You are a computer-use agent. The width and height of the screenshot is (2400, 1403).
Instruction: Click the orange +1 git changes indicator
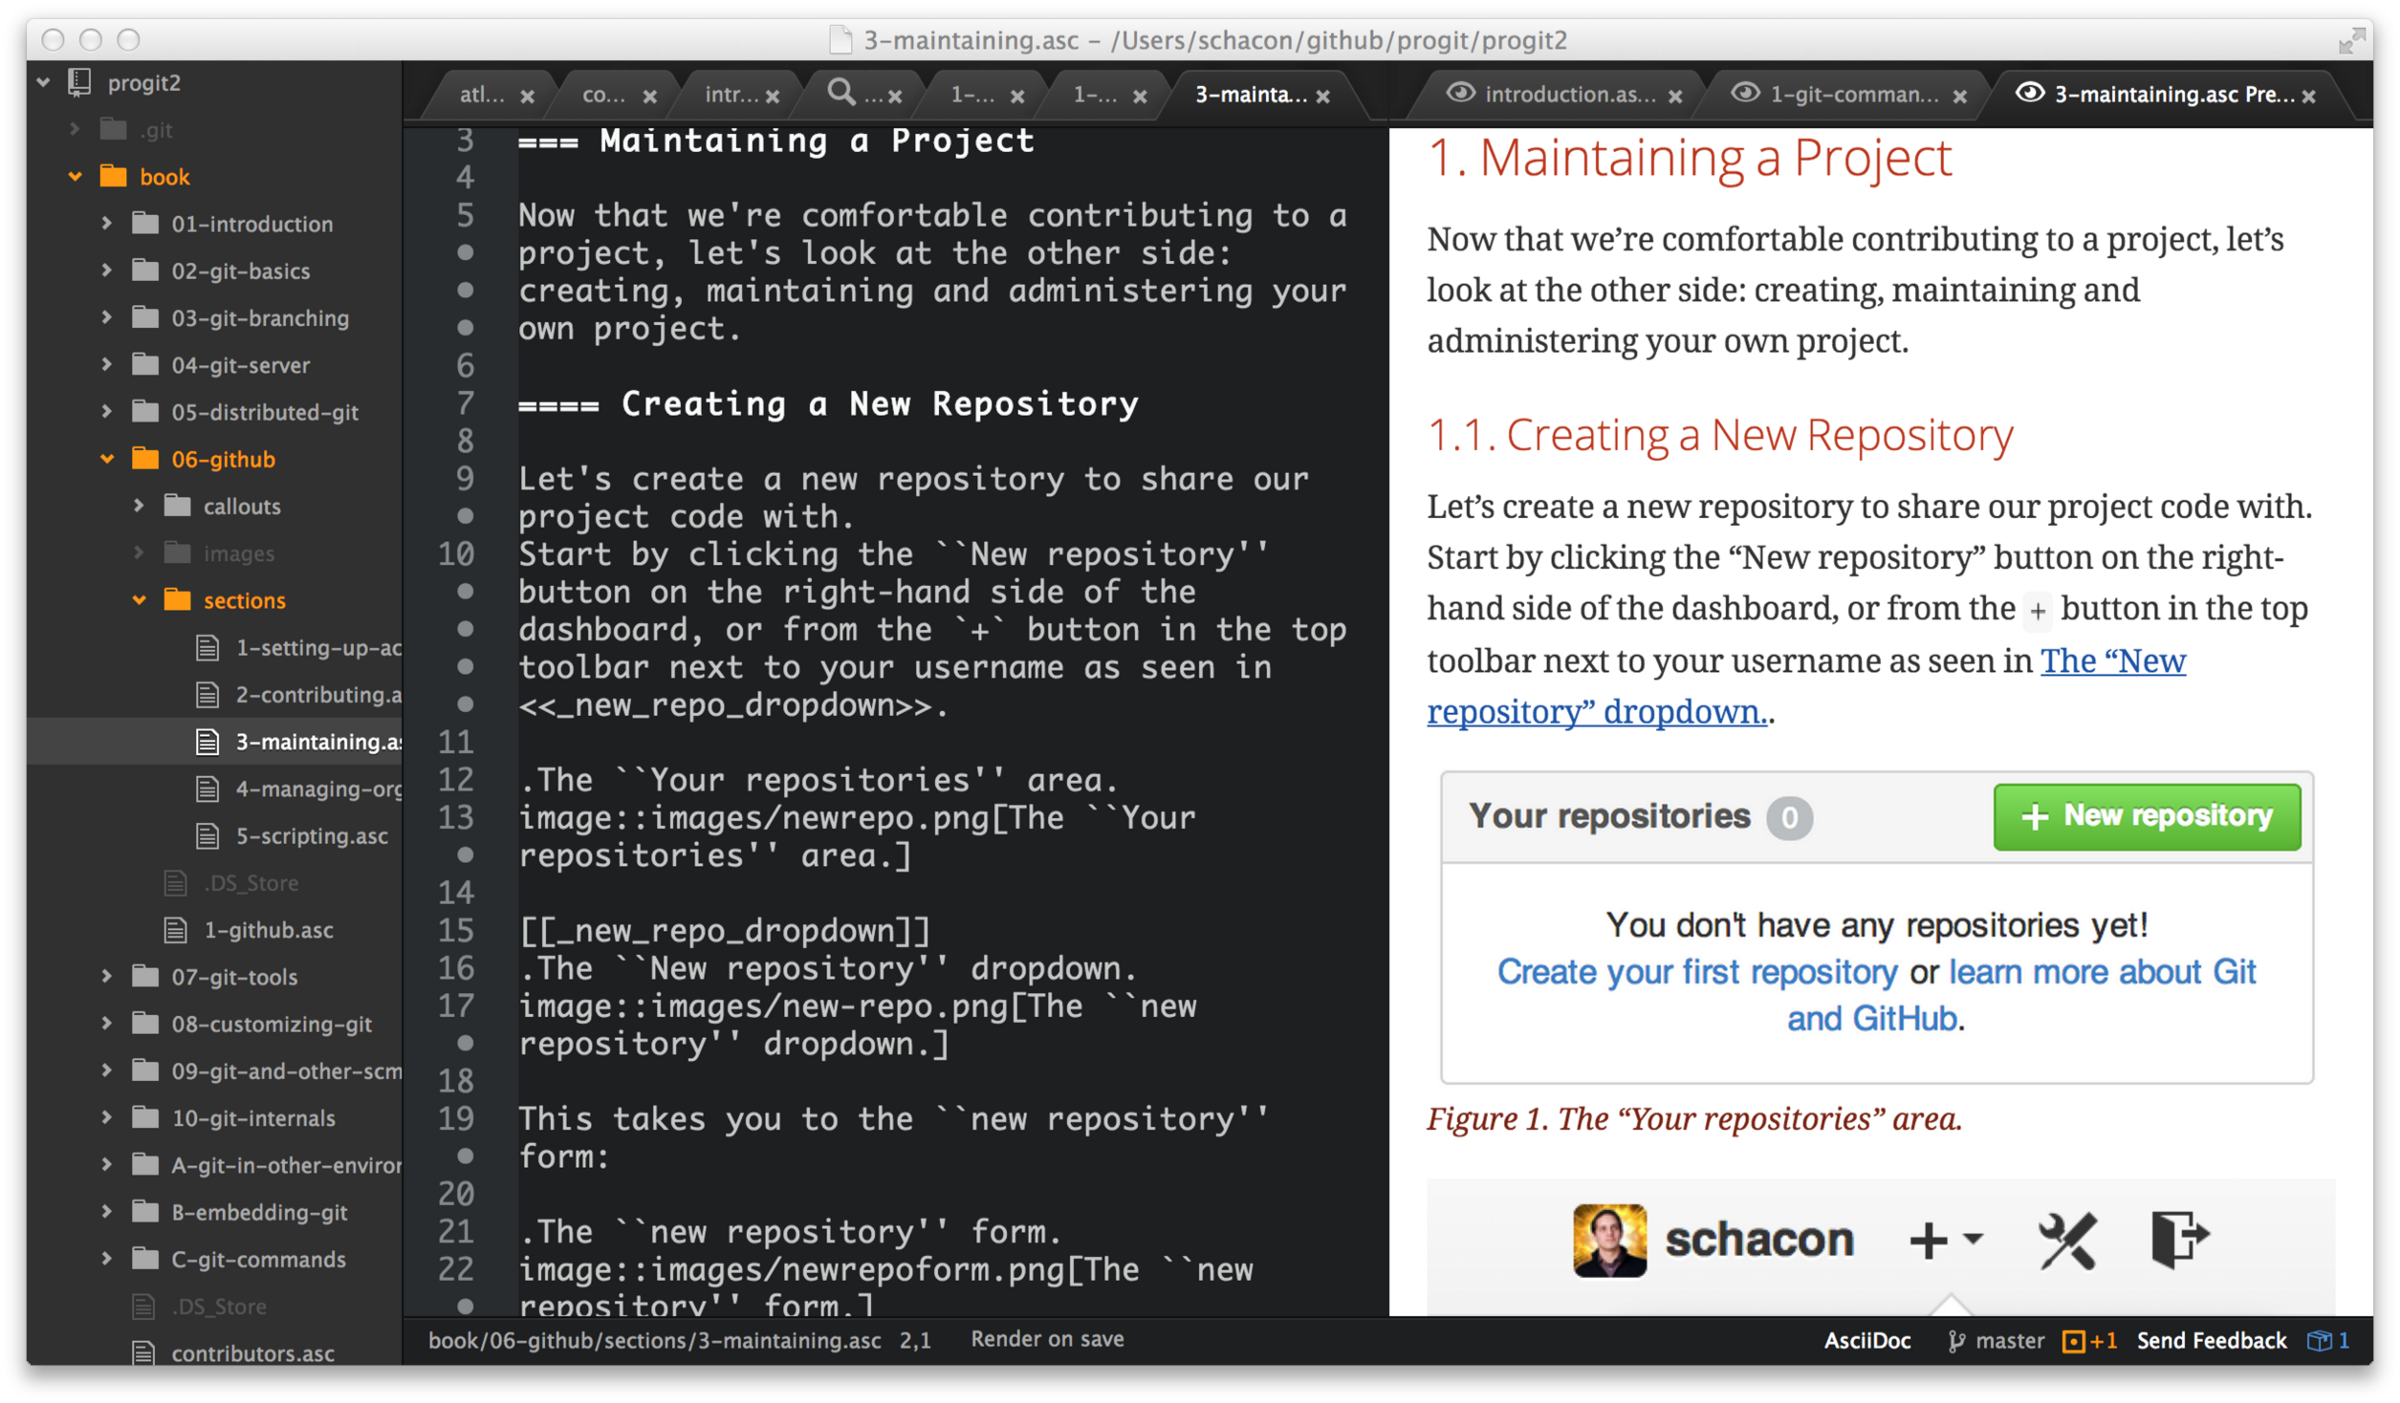[2089, 1341]
